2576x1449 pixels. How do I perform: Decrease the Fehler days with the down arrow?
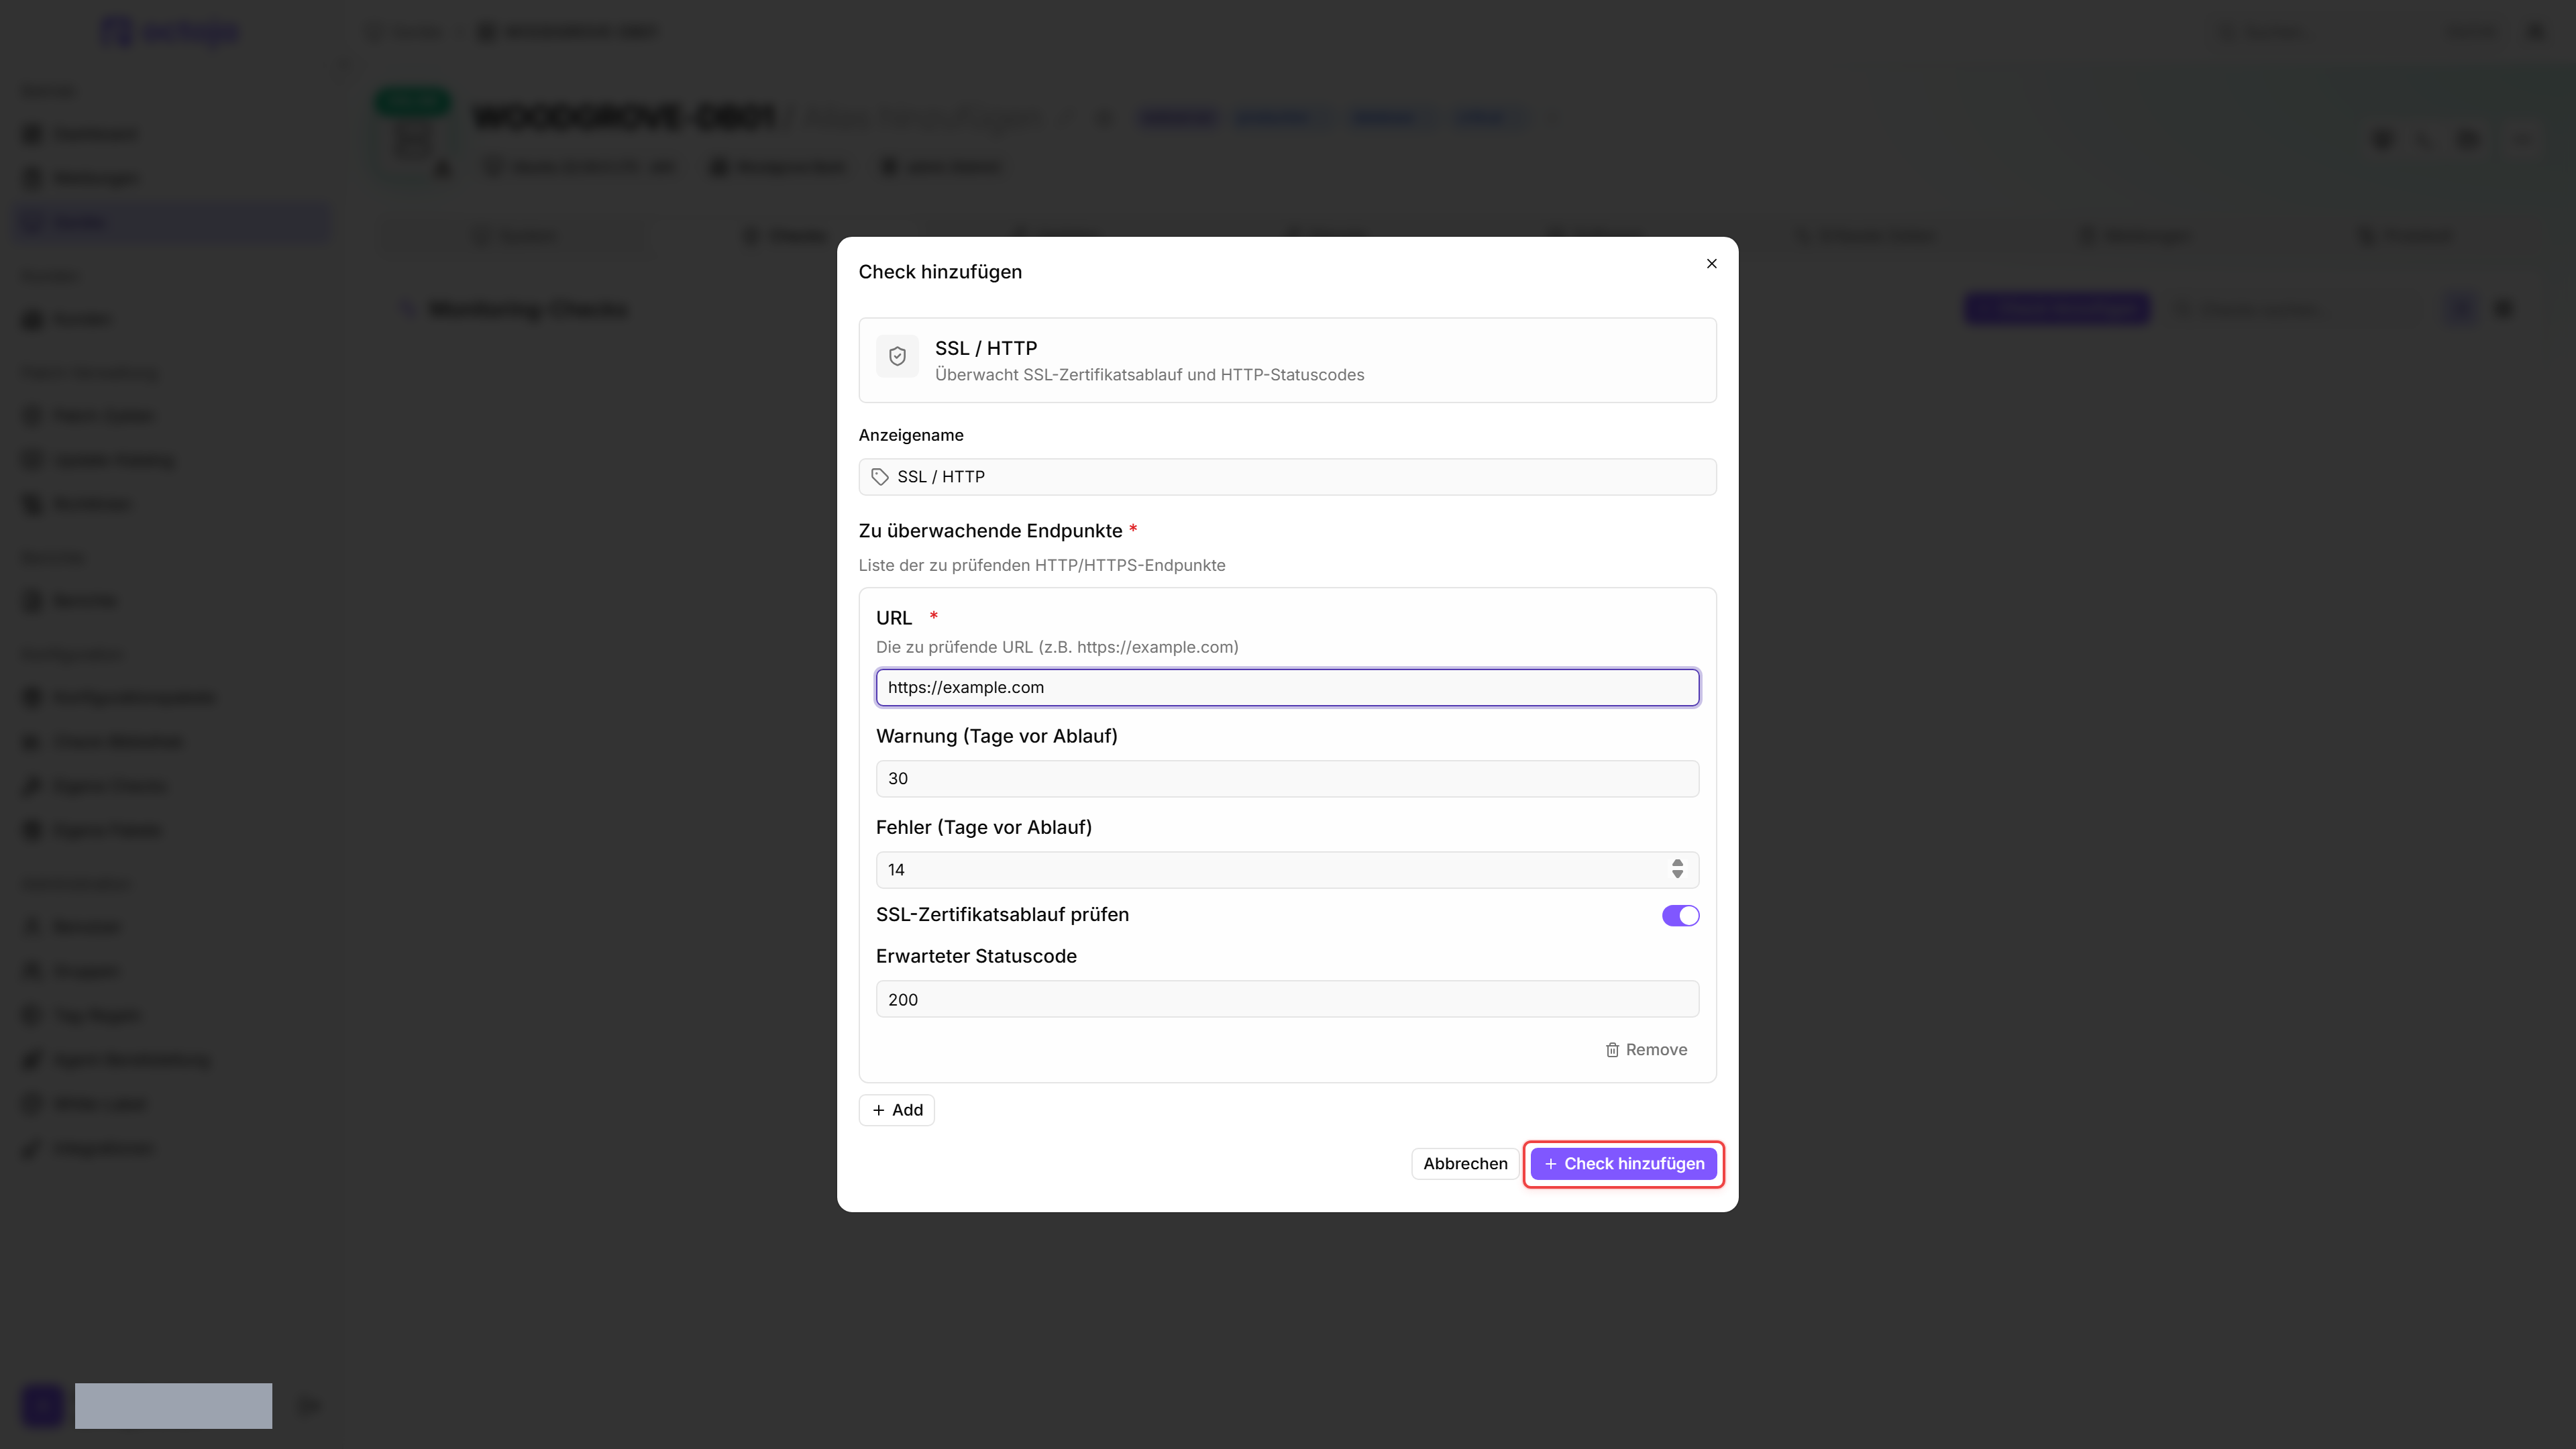click(x=1677, y=875)
